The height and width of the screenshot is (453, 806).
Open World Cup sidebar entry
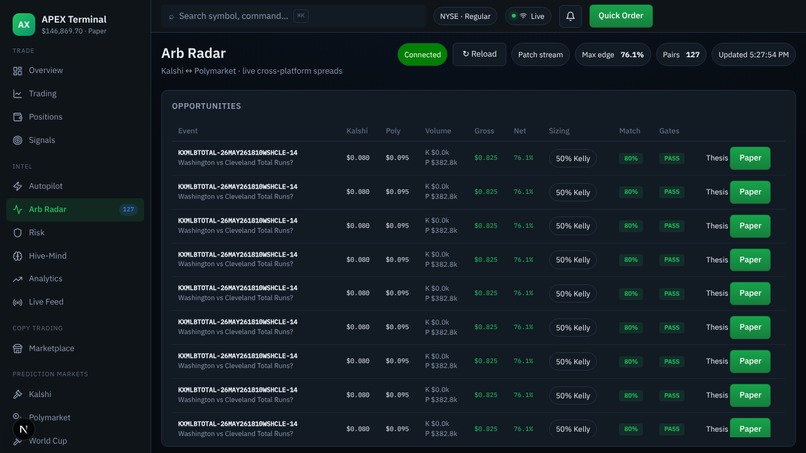tap(75, 441)
